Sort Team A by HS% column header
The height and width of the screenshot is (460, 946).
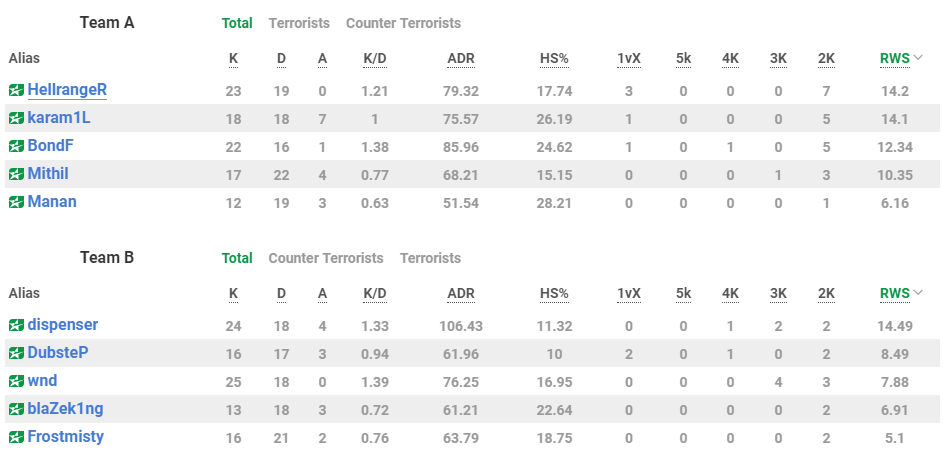tap(553, 58)
